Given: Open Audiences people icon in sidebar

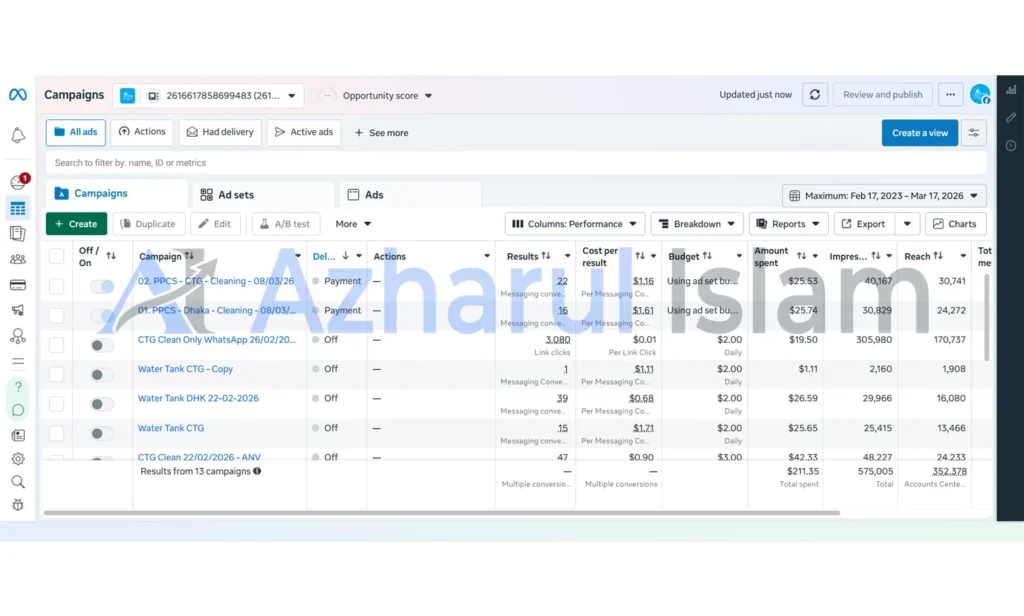Looking at the screenshot, I should tap(18, 259).
